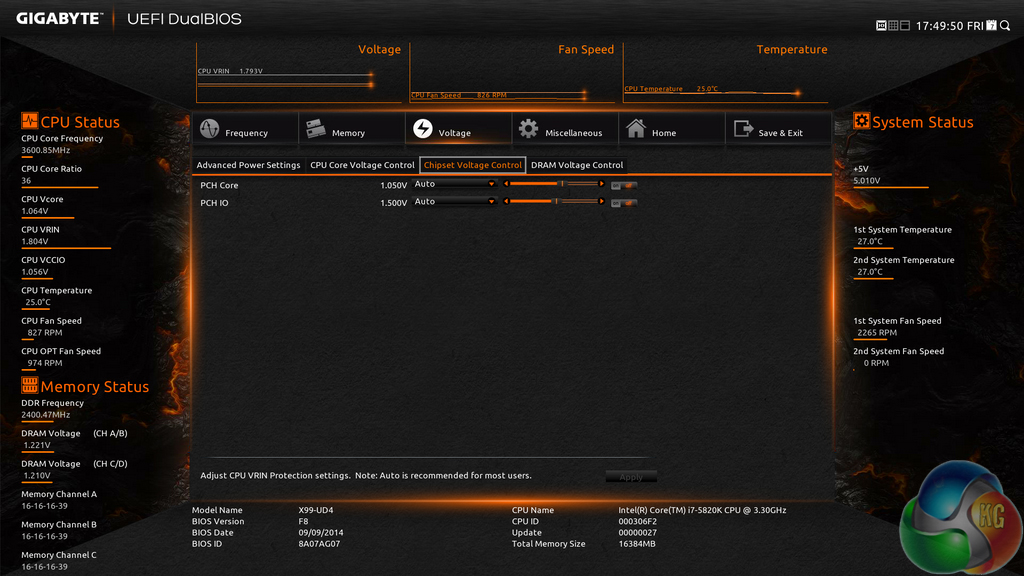The height and width of the screenshot is (576, 1024).
Task: Select the DRAM Voltage Control tab
Action: [x=577, y=165]
